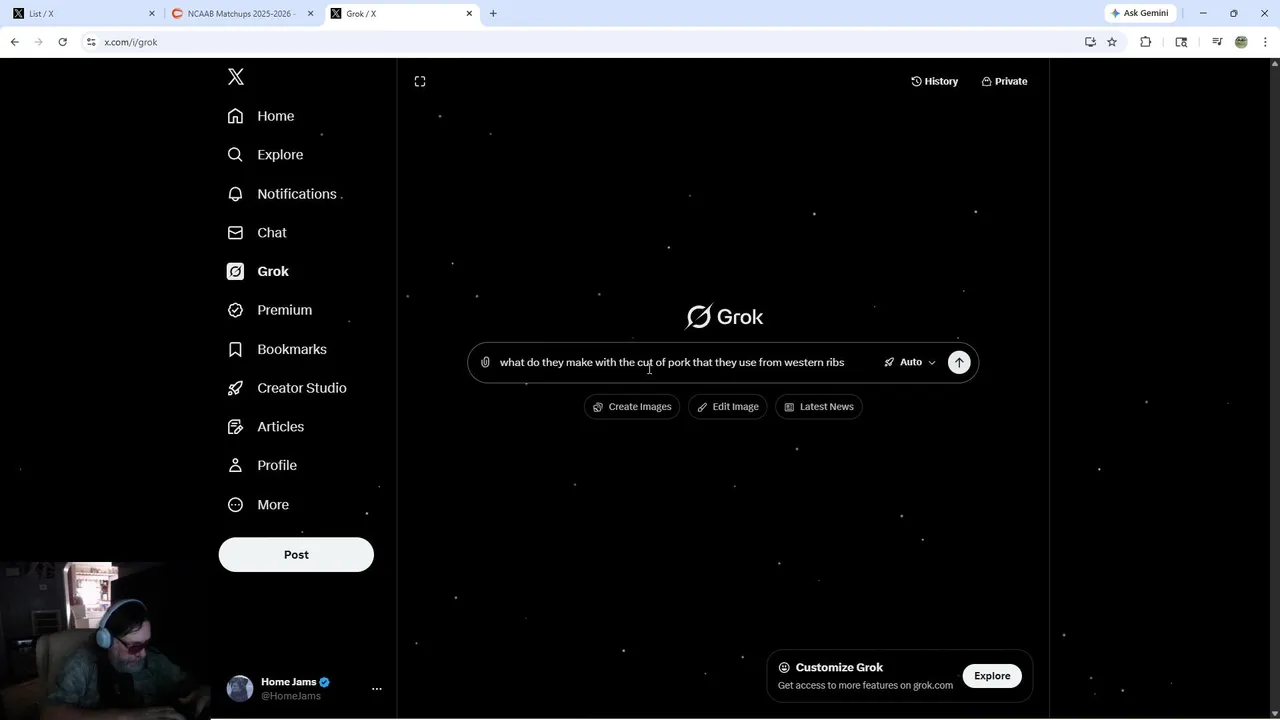
Task: Click the Grok icon in sidebar
Action: click(235, 271)
